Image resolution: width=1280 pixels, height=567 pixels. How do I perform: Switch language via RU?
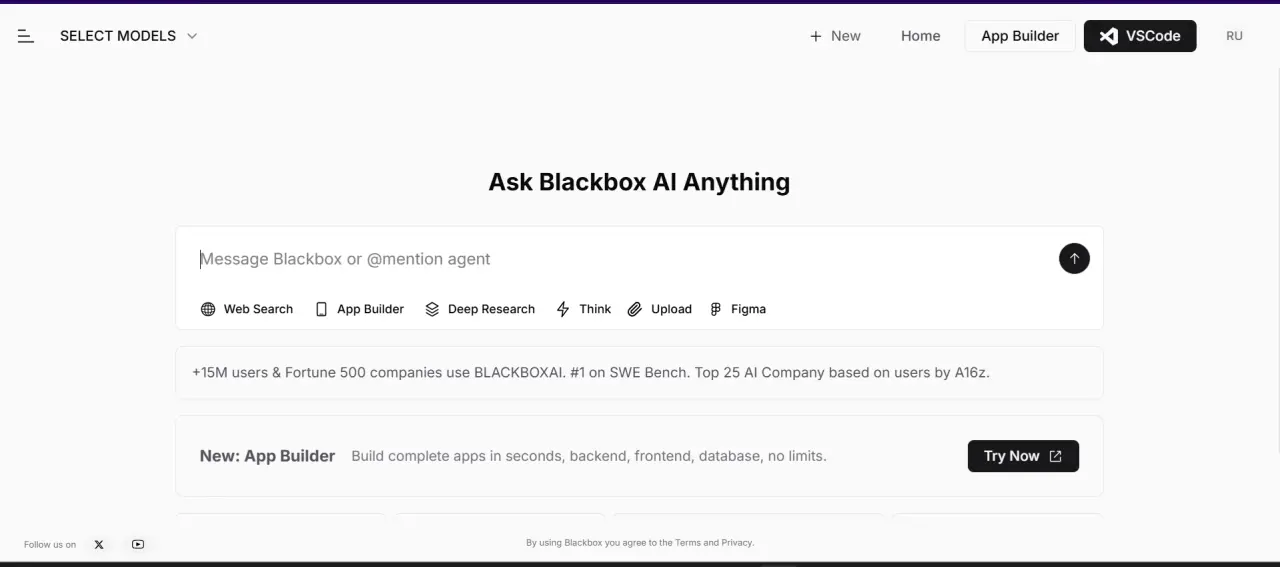click(x=1234, y=36)
